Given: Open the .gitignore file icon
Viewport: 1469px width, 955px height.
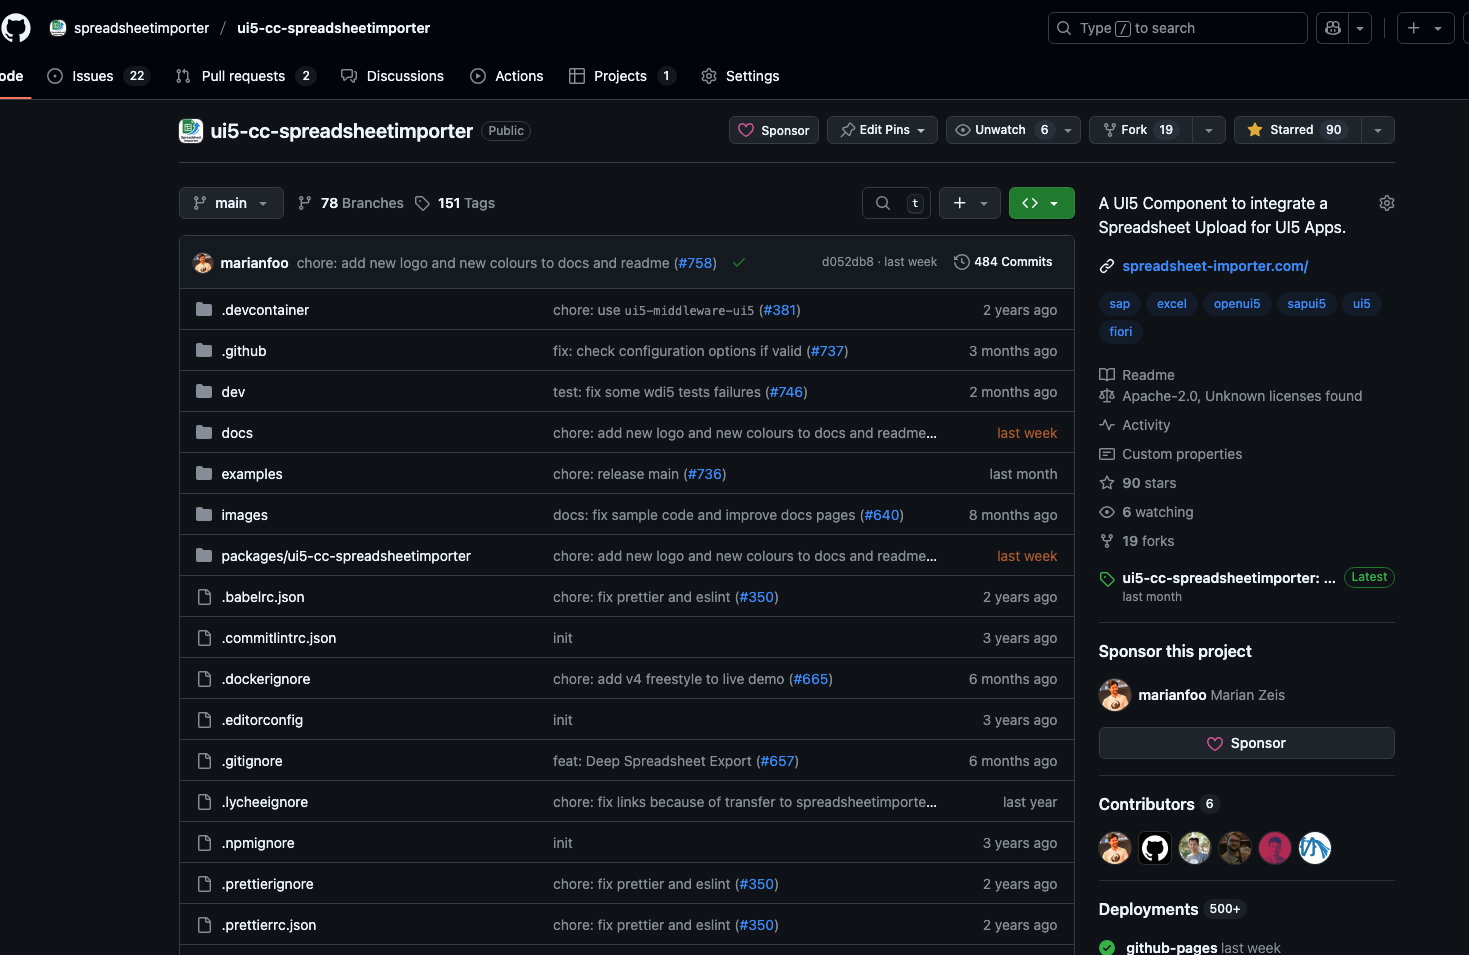Looking at the screenshot, I should 204,761.
